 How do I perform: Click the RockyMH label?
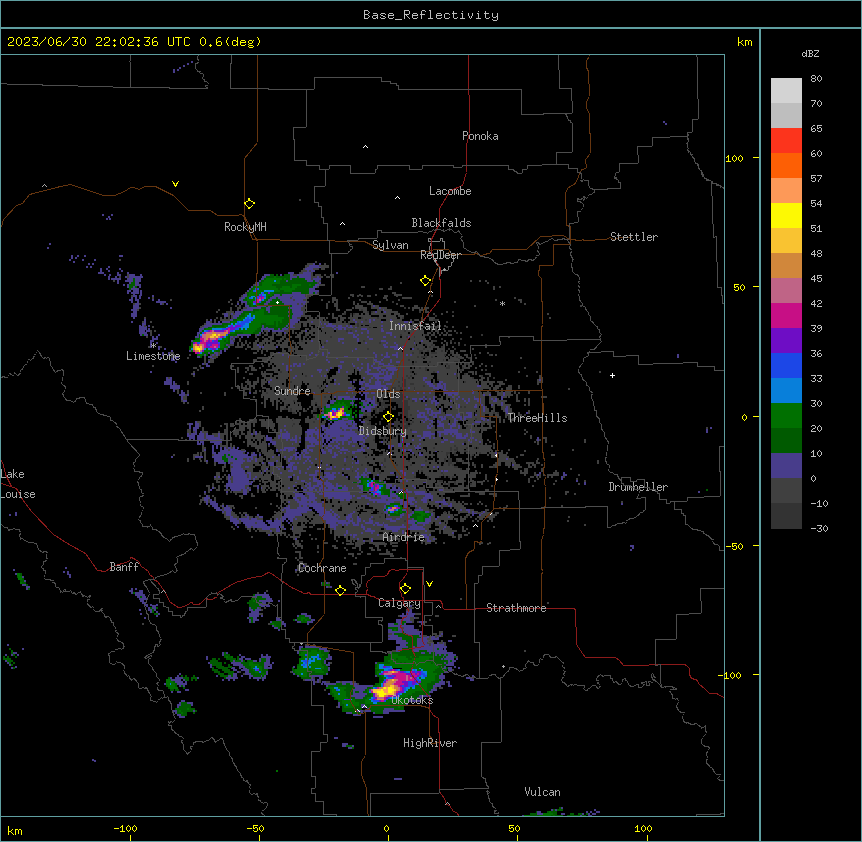click(x=245, y=227)
